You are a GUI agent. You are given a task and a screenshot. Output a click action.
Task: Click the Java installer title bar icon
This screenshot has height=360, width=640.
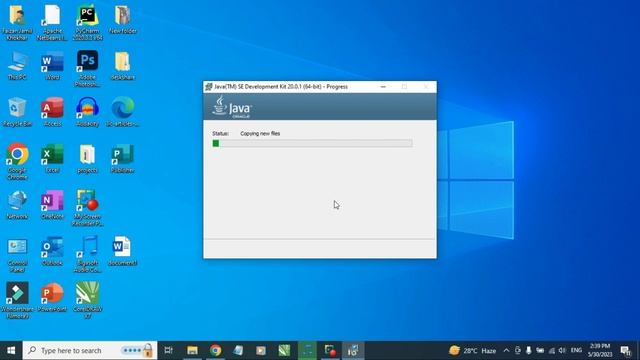pyautogui.click(x=209, y=87)
